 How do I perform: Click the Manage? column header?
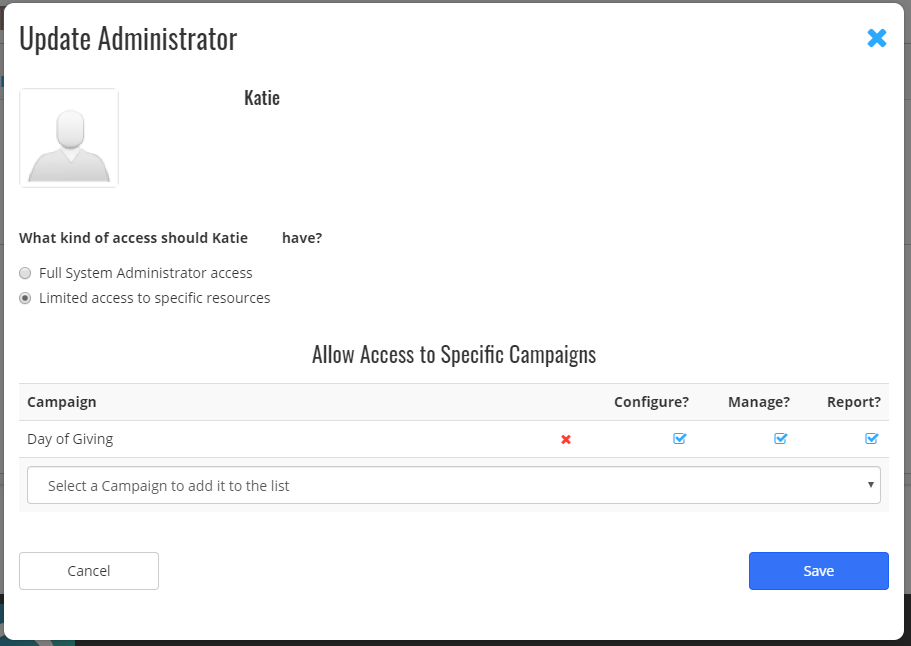[758, 401]
